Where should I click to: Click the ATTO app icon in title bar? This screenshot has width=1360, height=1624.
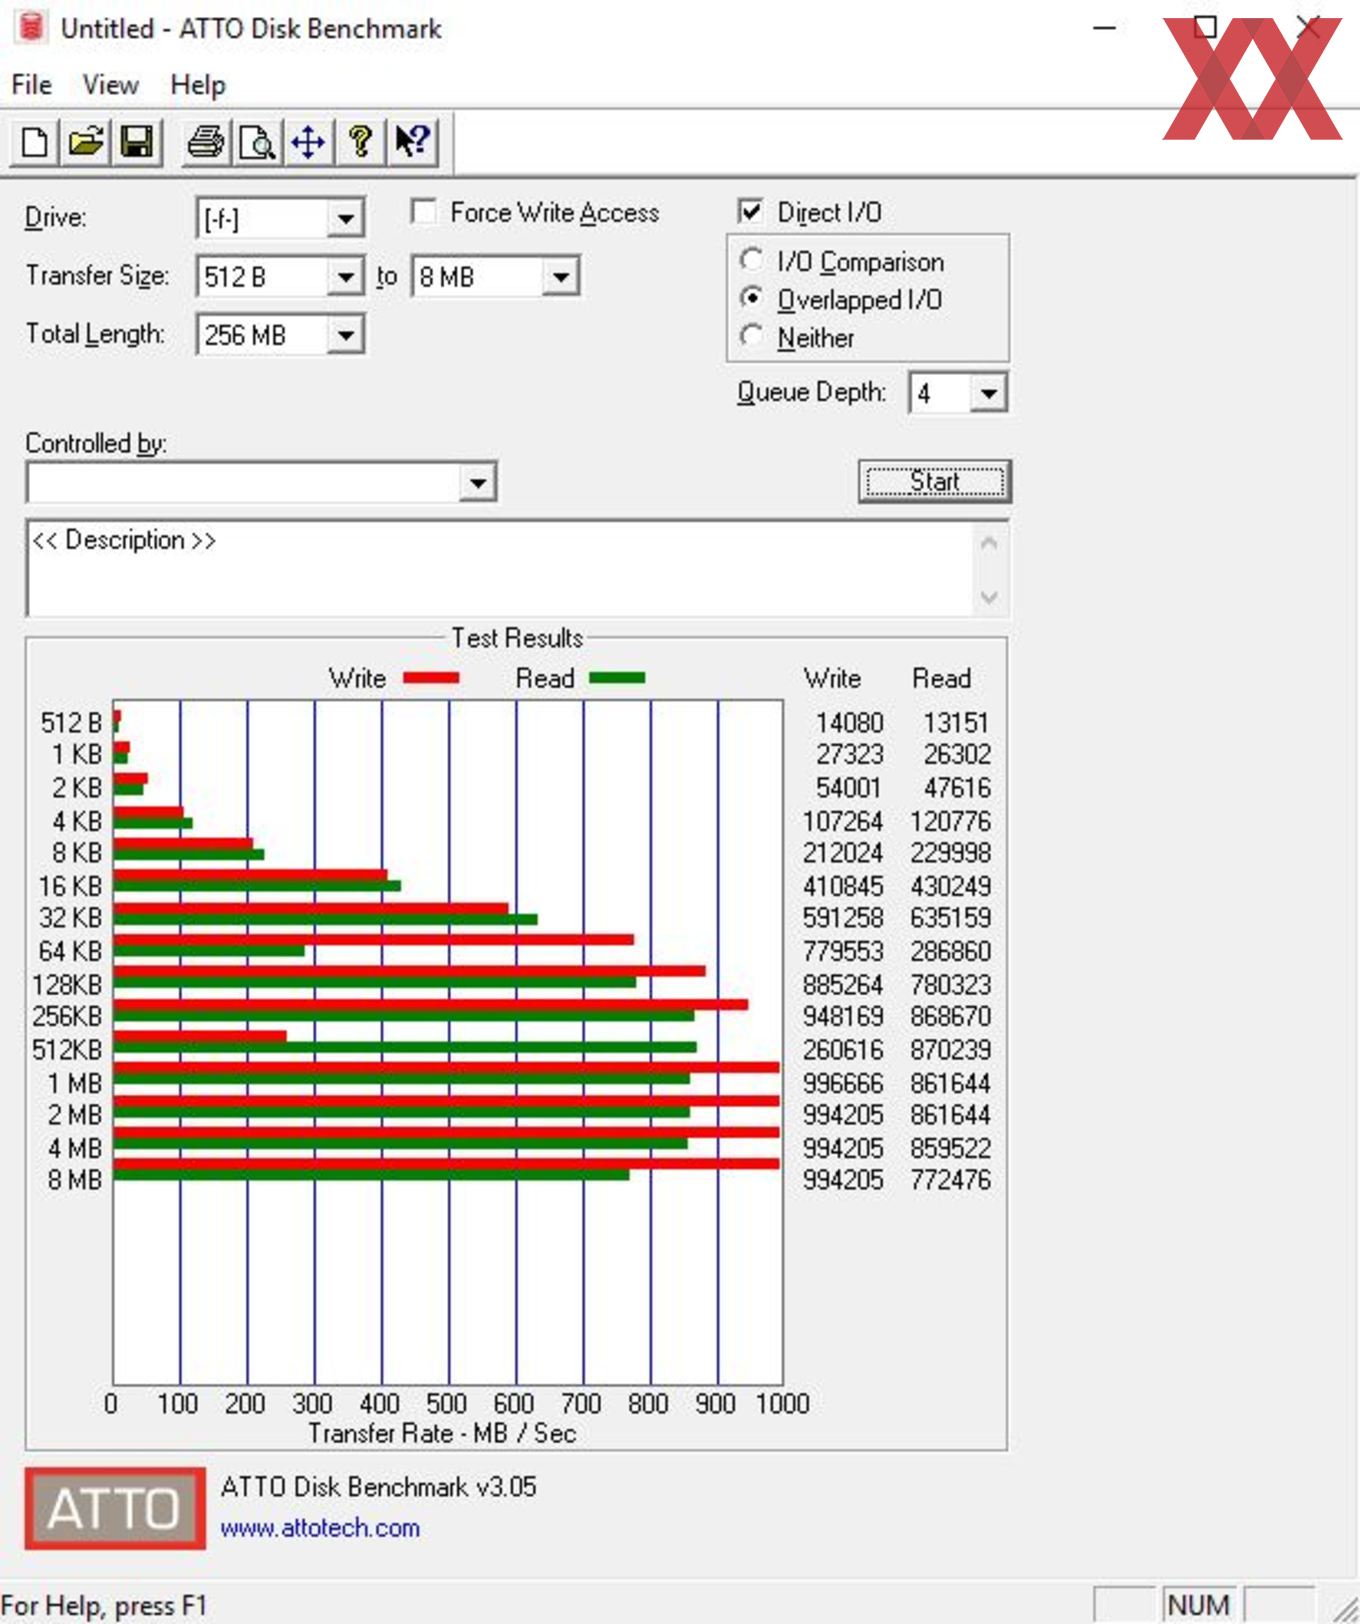(32, 27)
